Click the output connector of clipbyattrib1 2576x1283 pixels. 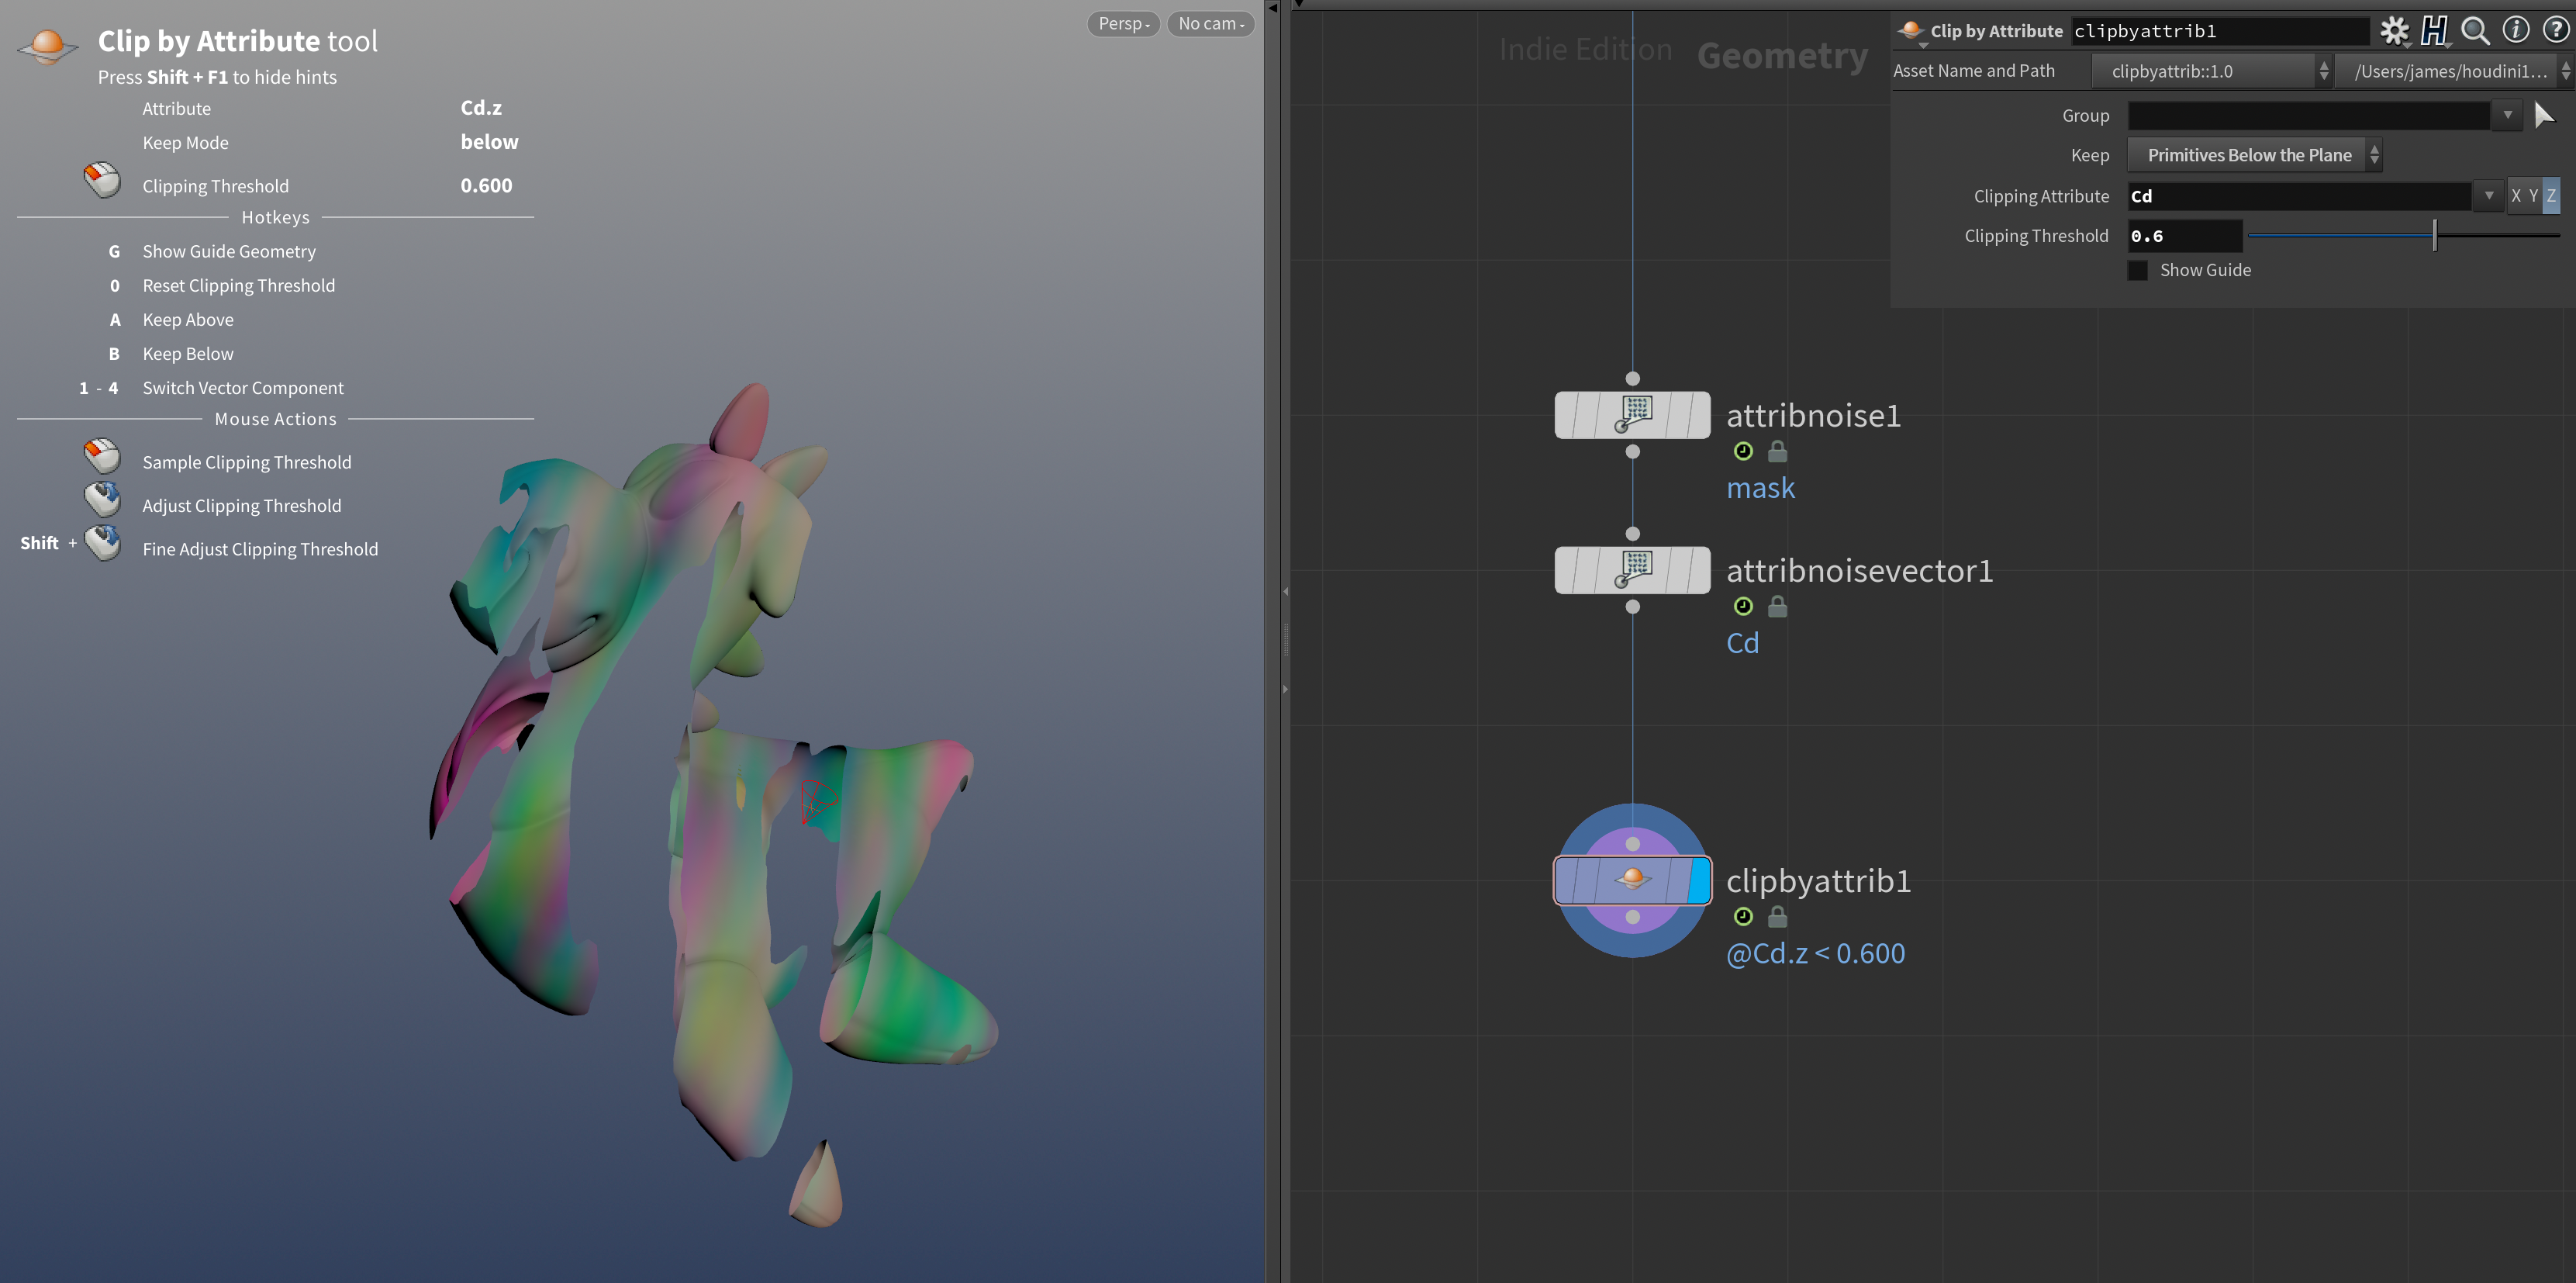(1633, 917)
